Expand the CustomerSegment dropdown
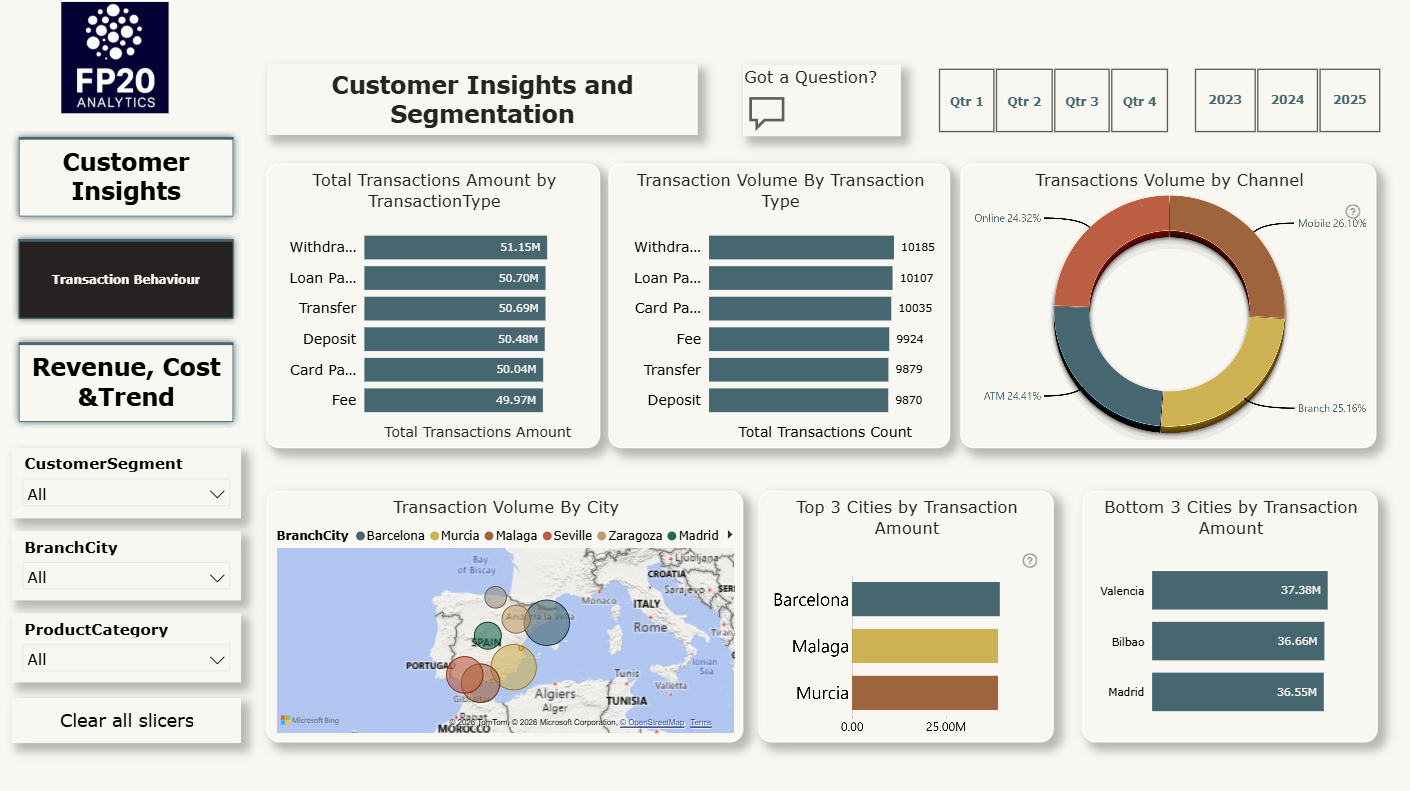Screen dimensions: 1410x791 point(126,494)
